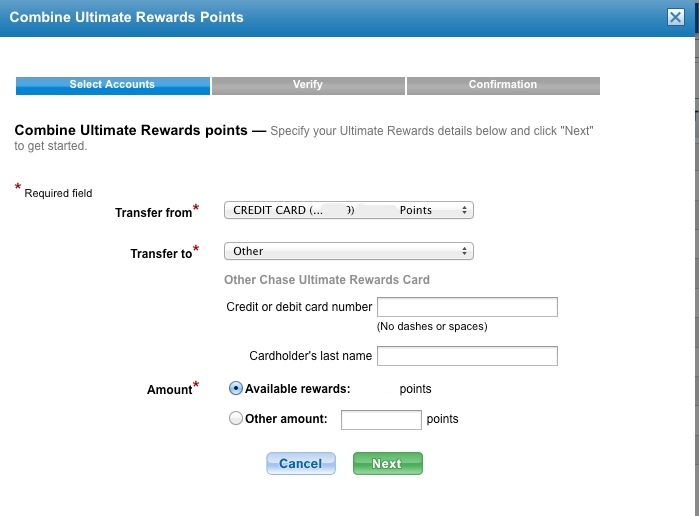This screenshot has width=699, height=516.
Task: Click into the Cardholder's last name field
Action: point(467,355)
